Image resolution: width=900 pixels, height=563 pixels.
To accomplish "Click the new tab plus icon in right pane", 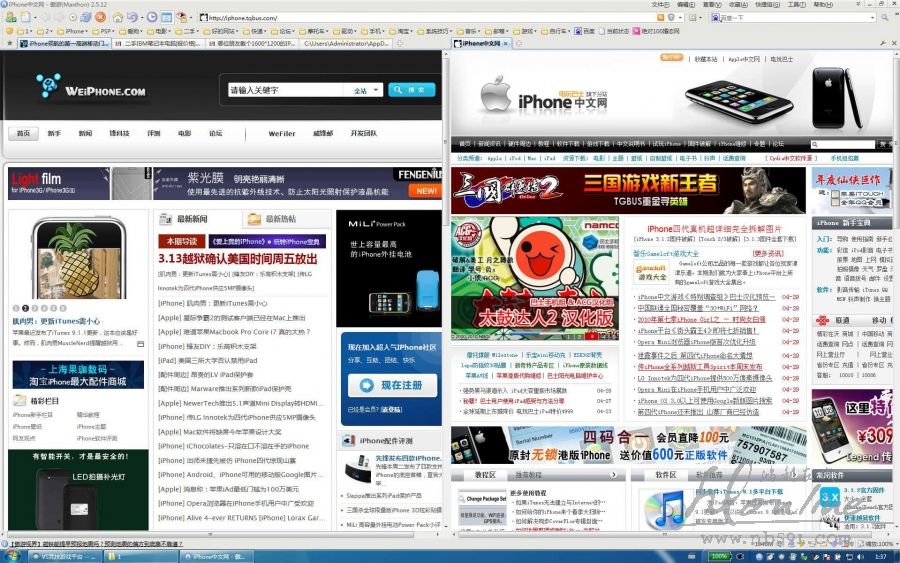I will point(518,44).
